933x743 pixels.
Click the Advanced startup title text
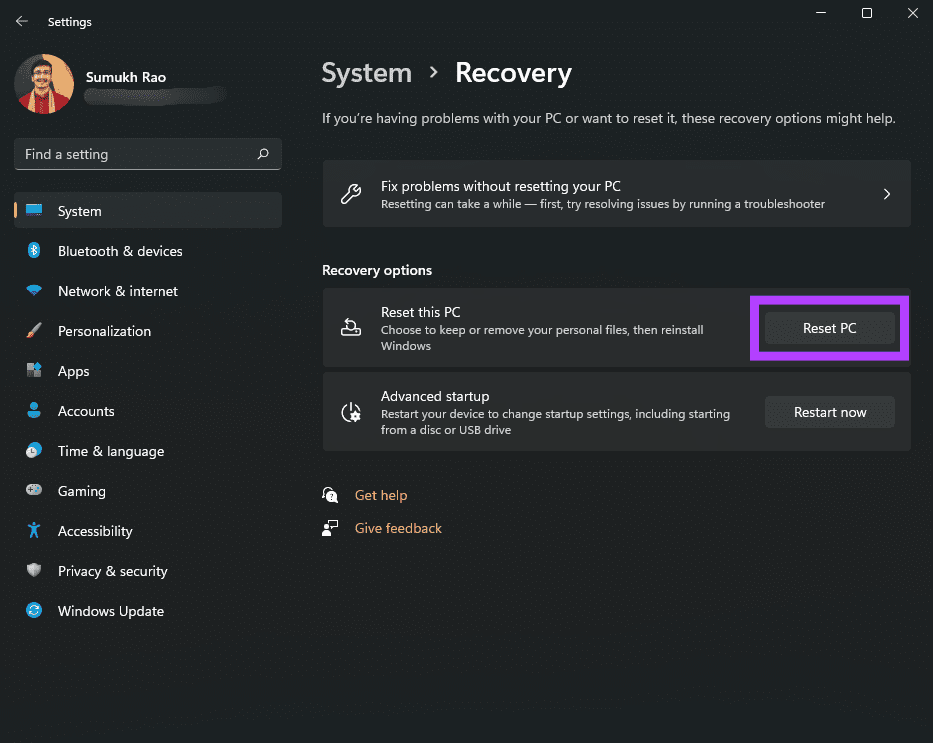coord(435,396)
